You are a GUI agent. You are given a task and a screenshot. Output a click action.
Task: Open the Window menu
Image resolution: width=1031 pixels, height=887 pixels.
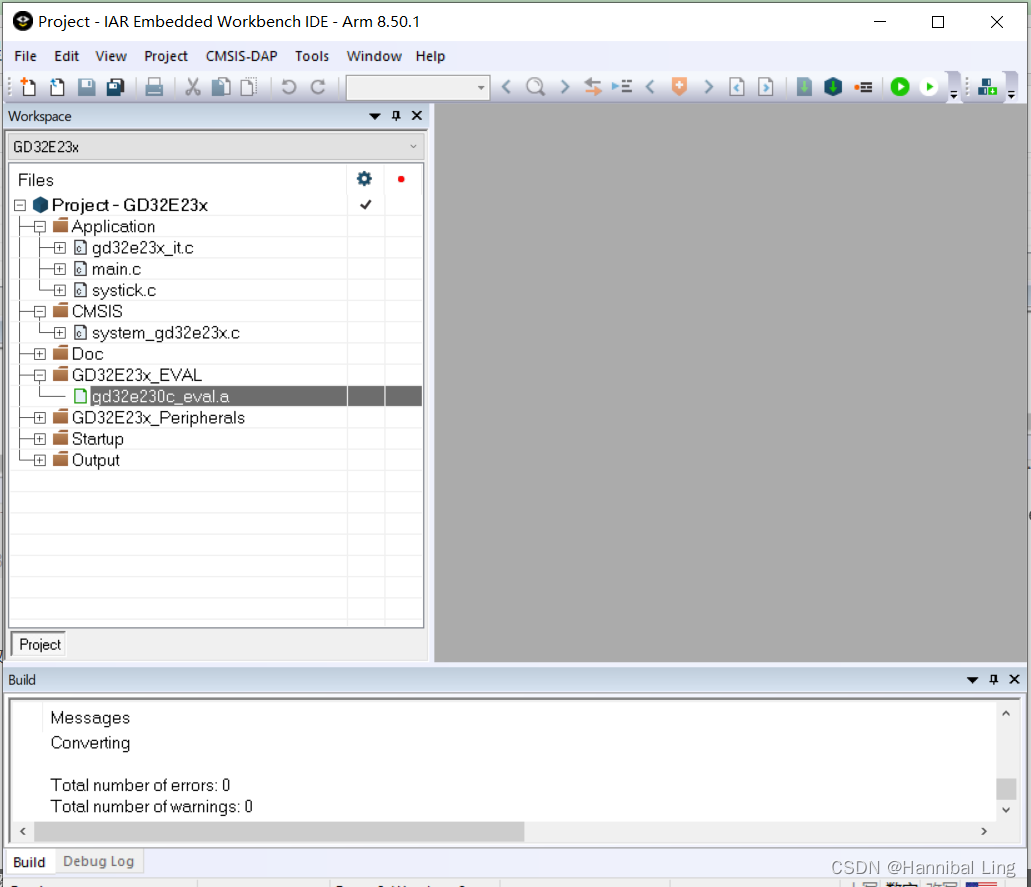374,56
